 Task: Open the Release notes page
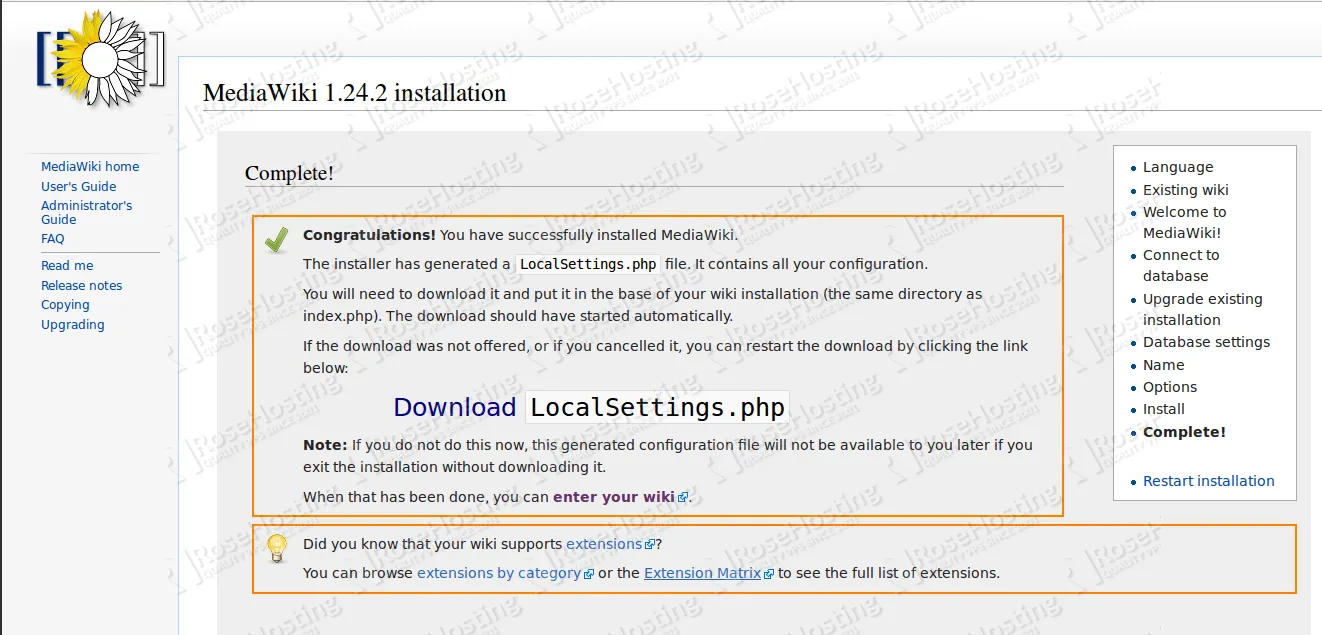(81, 285)
